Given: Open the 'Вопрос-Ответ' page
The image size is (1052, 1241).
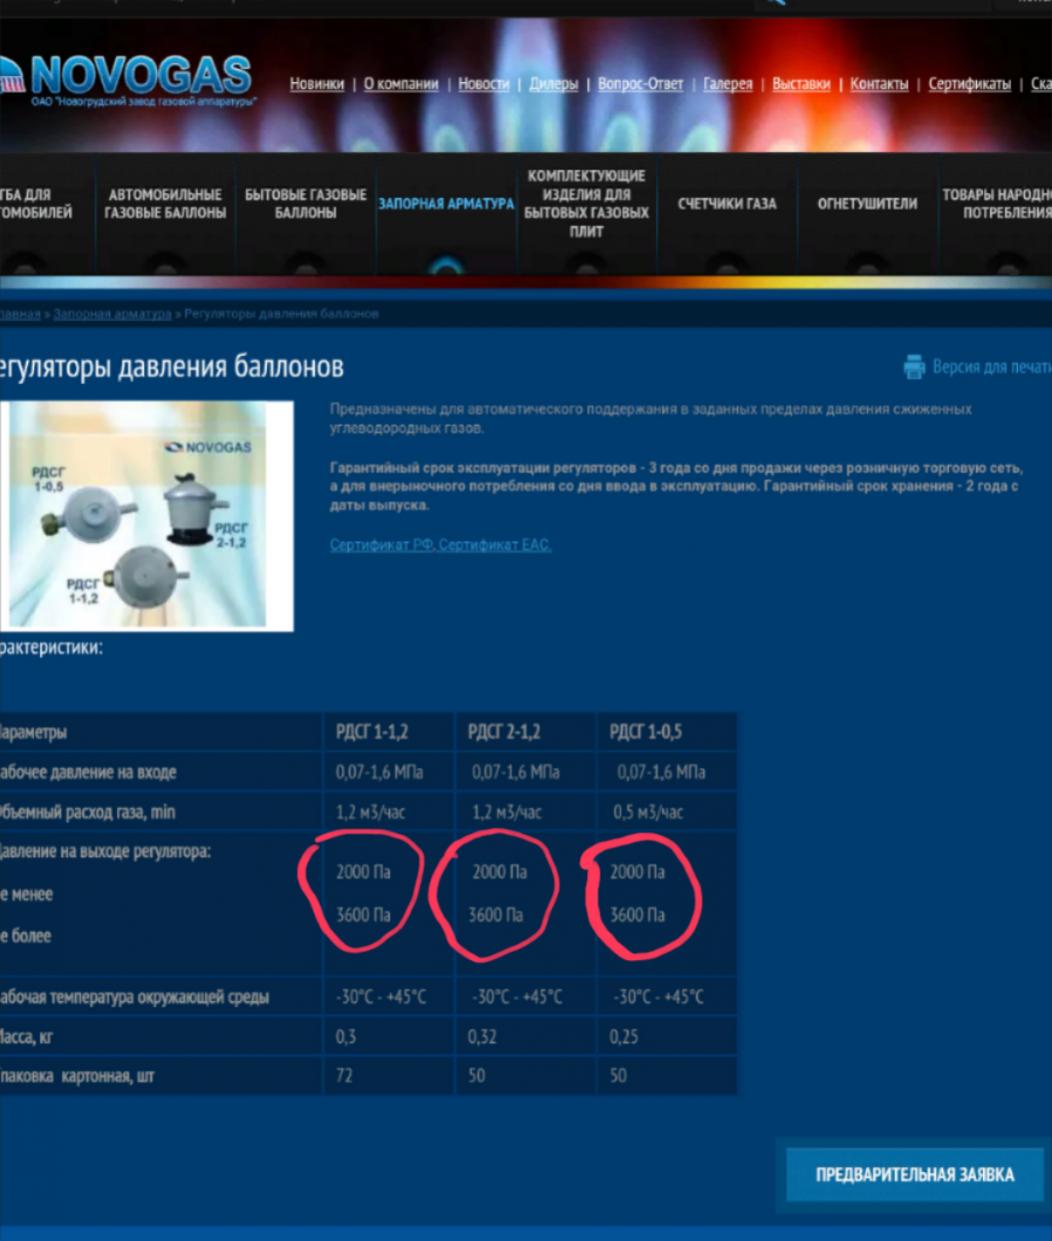Looking at the screenshot, I should pos(640,84).
